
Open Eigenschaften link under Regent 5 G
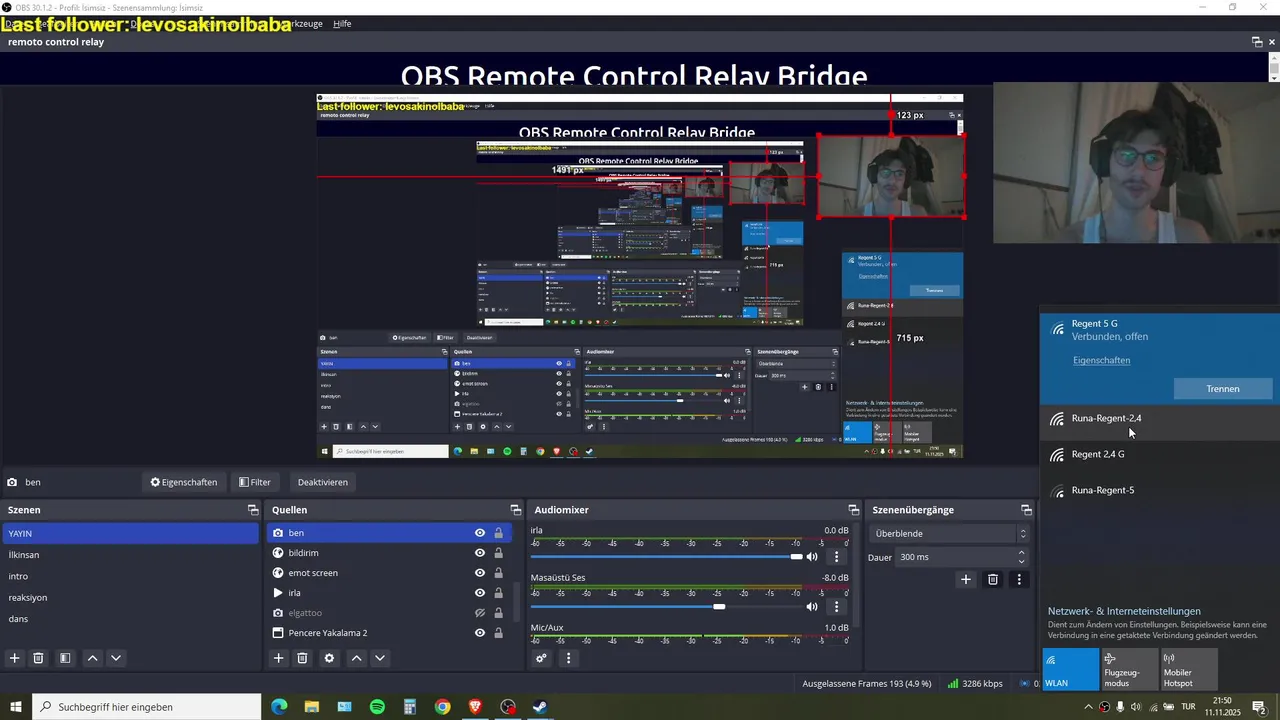1102,360
